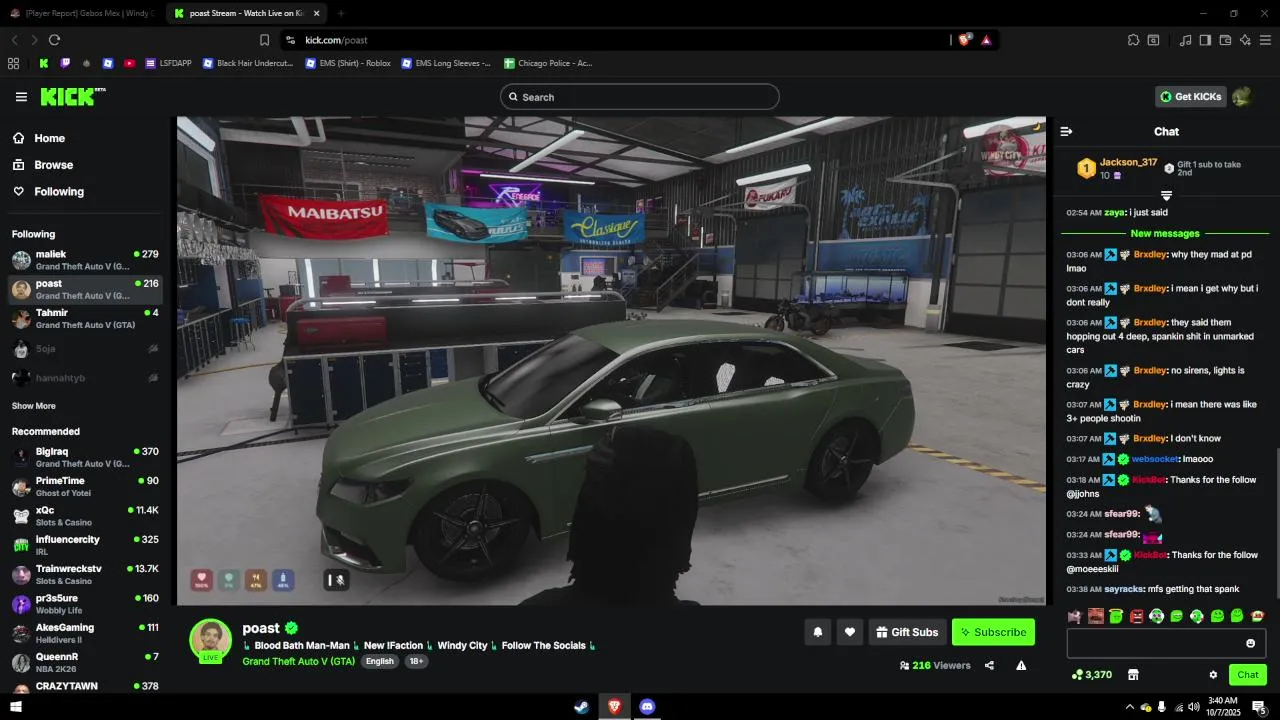
Task: Open LSFDAPP bookmark
Action: (x=168, y=63)
